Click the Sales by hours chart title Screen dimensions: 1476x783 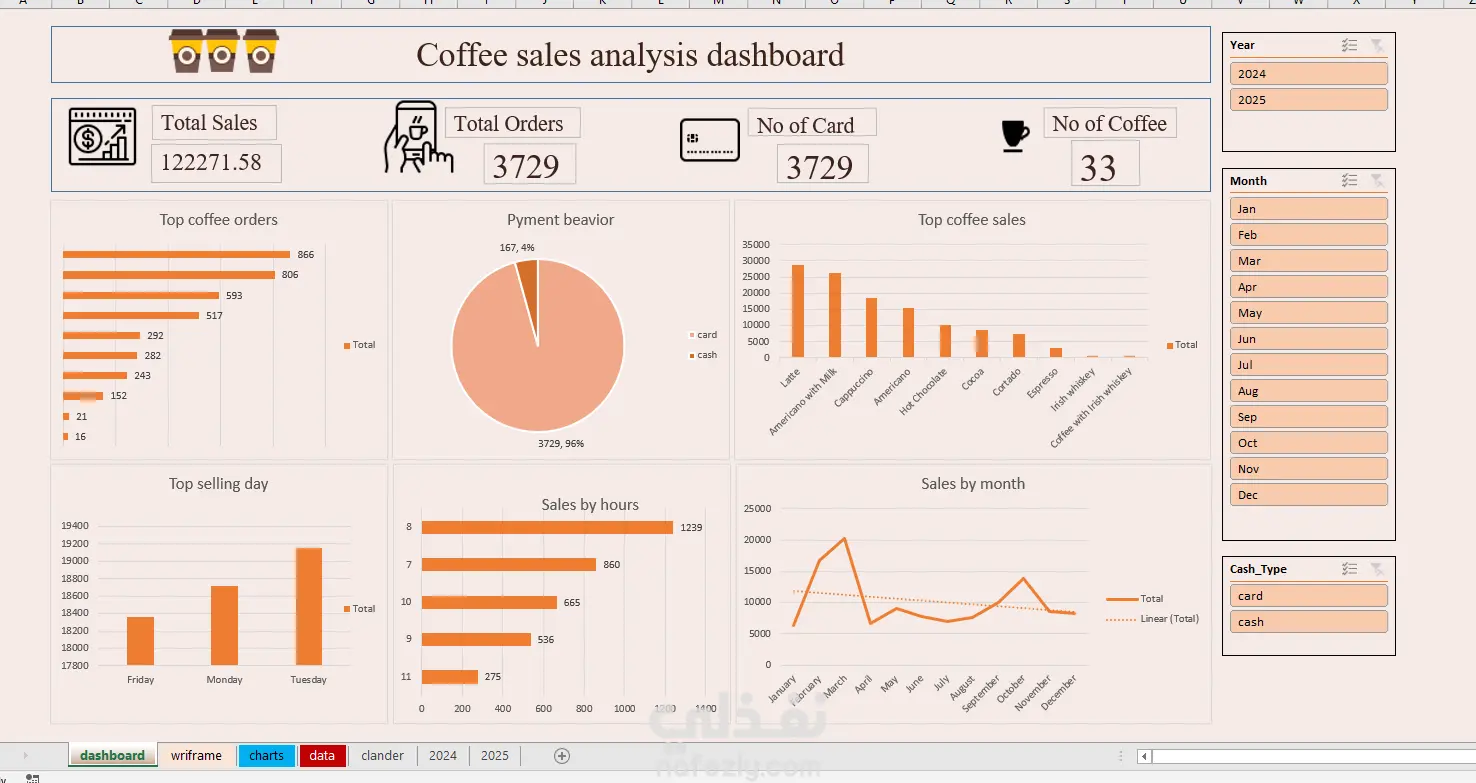point(590,505)
